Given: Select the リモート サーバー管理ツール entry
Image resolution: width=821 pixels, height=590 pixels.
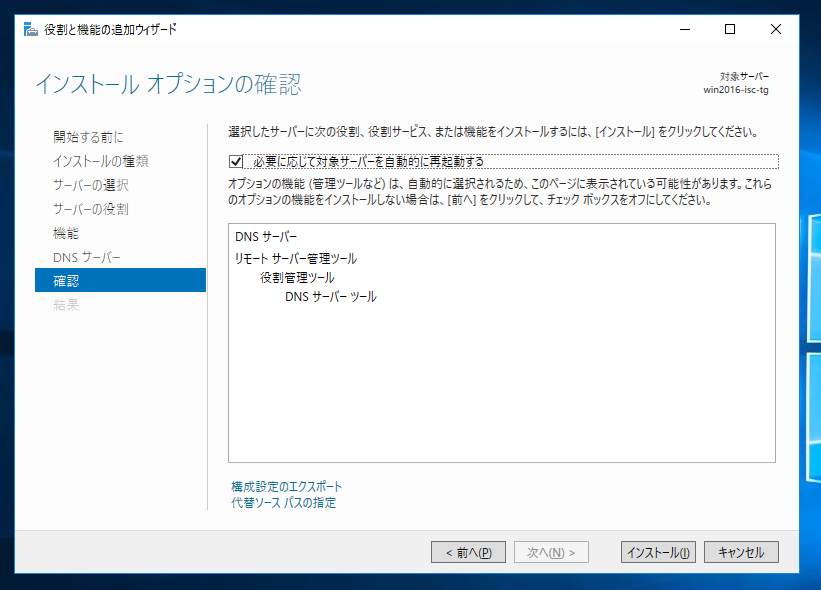Looking at the screenshot, I should [296, 259].
